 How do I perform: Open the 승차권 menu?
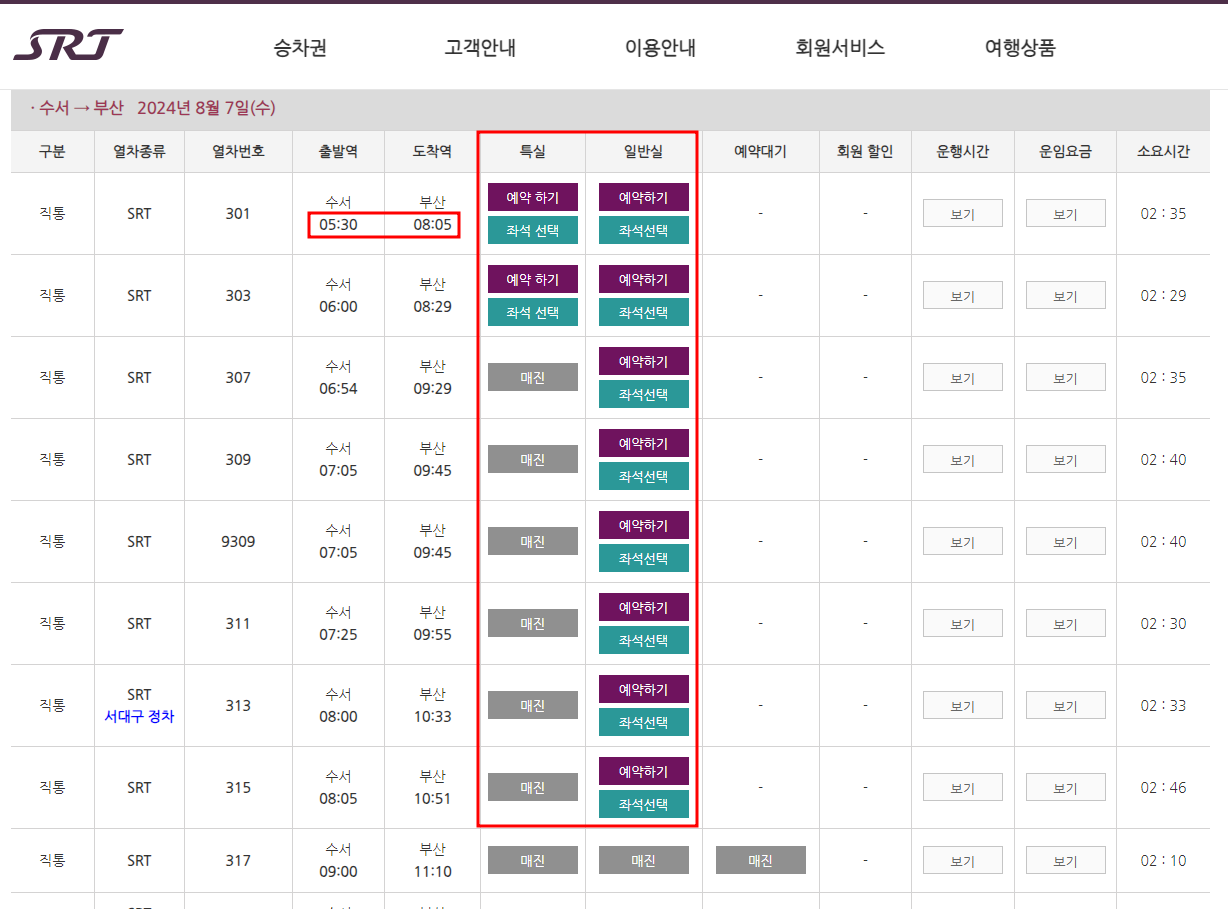click(299, 45)
